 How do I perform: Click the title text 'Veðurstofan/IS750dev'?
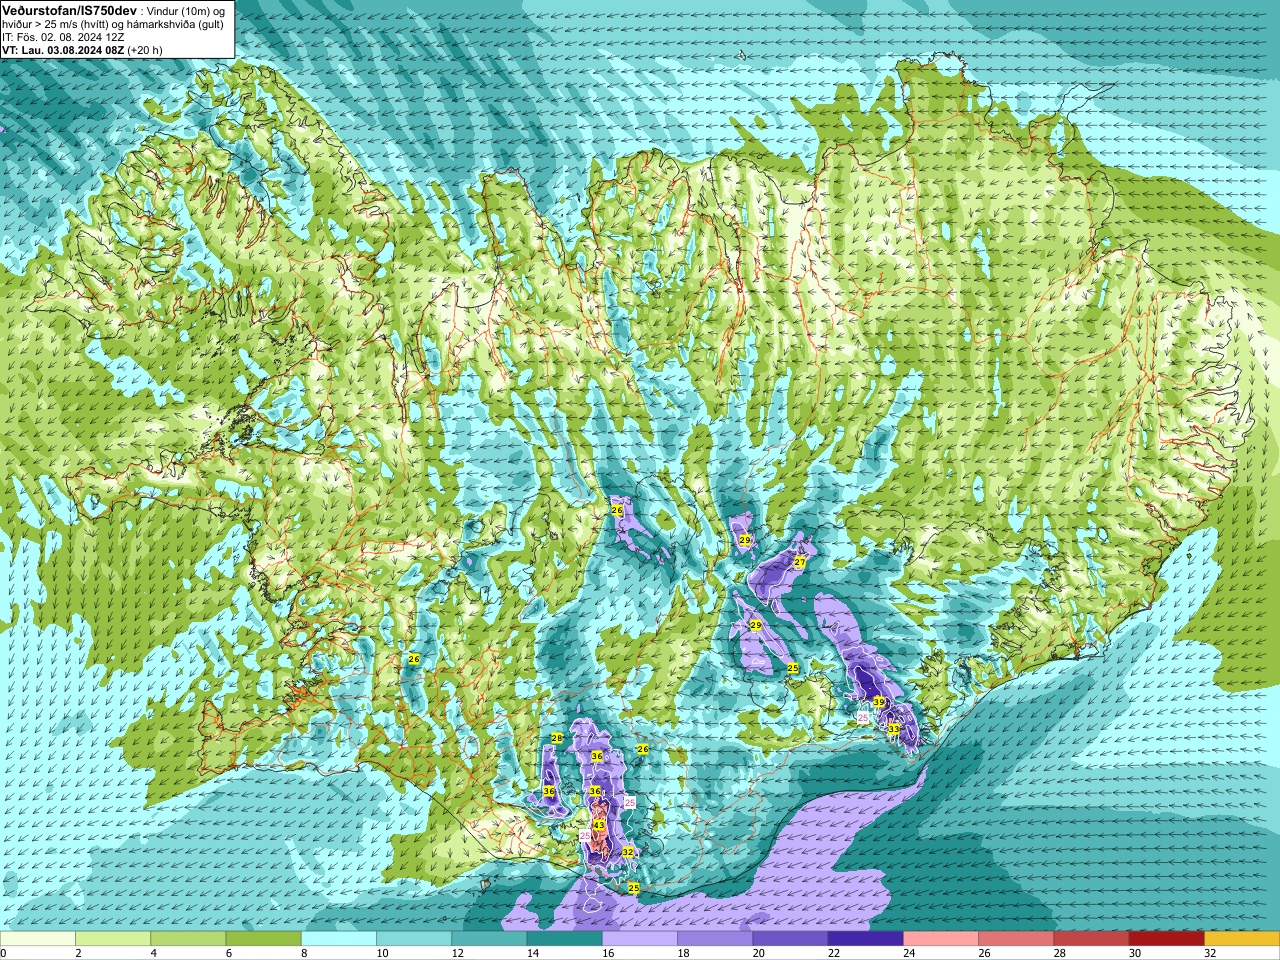[x=70, y=9]
